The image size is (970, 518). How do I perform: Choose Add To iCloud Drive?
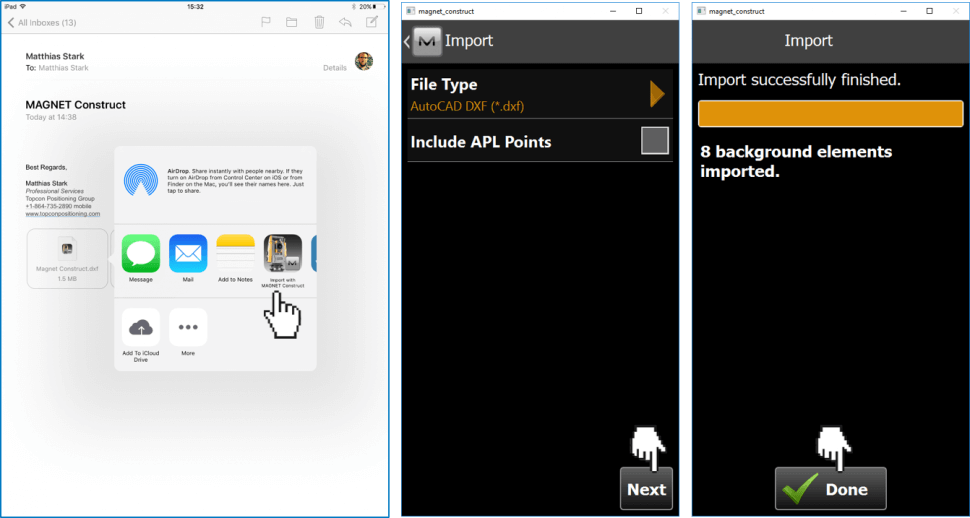tap(141, 327)
